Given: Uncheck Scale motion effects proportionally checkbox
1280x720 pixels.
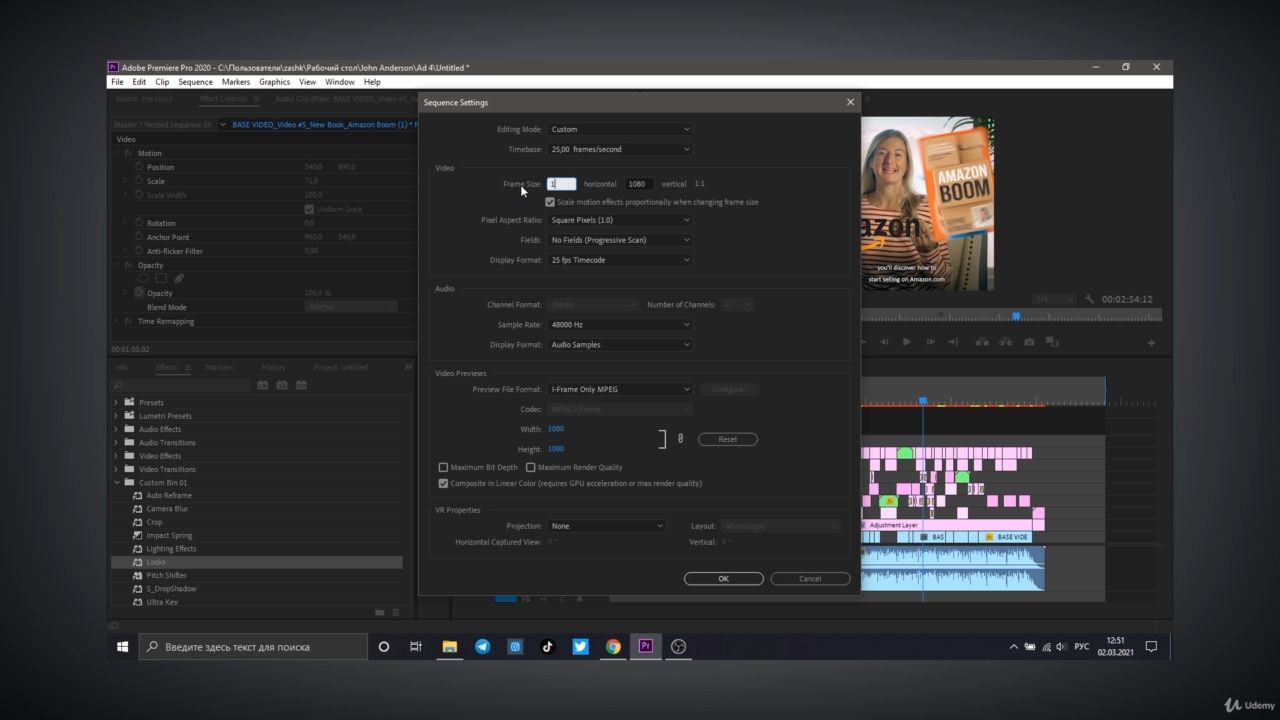Looking at the screenshot, I should (550, 202).
